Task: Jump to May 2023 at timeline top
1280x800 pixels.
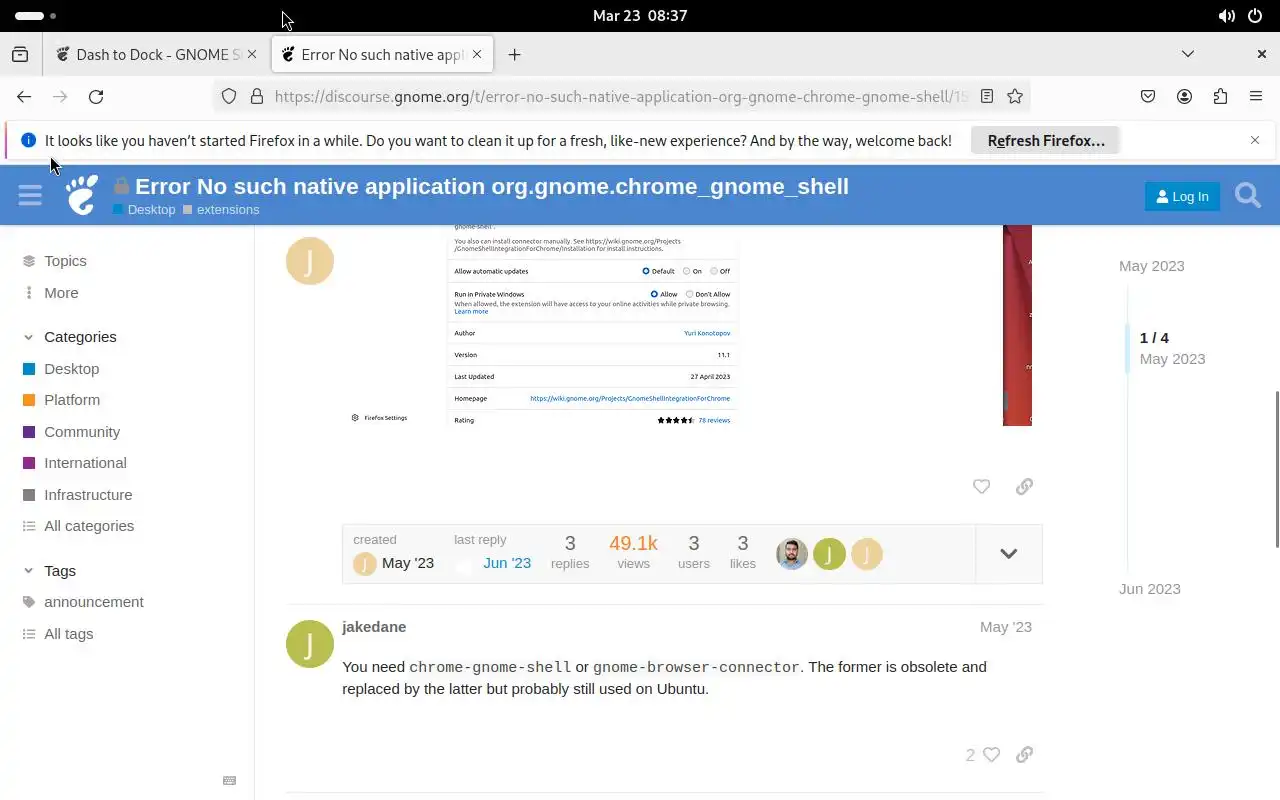Action: coord(1151,266)
